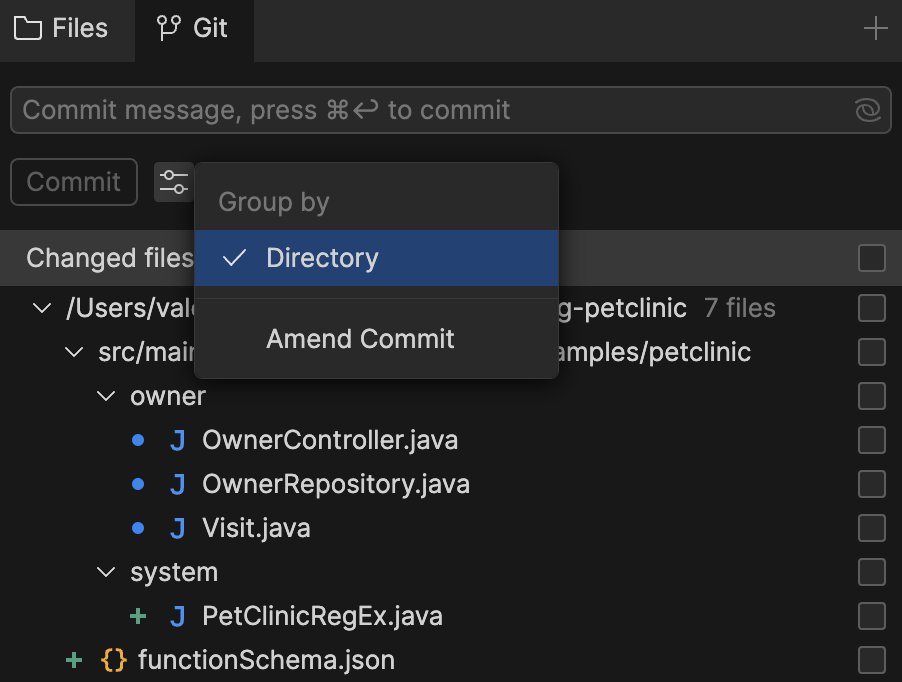Viewport: 902px width, 682px height.
Task: Click the Java icon beside OwnerRepository.java
Action: tap(177, 484)
